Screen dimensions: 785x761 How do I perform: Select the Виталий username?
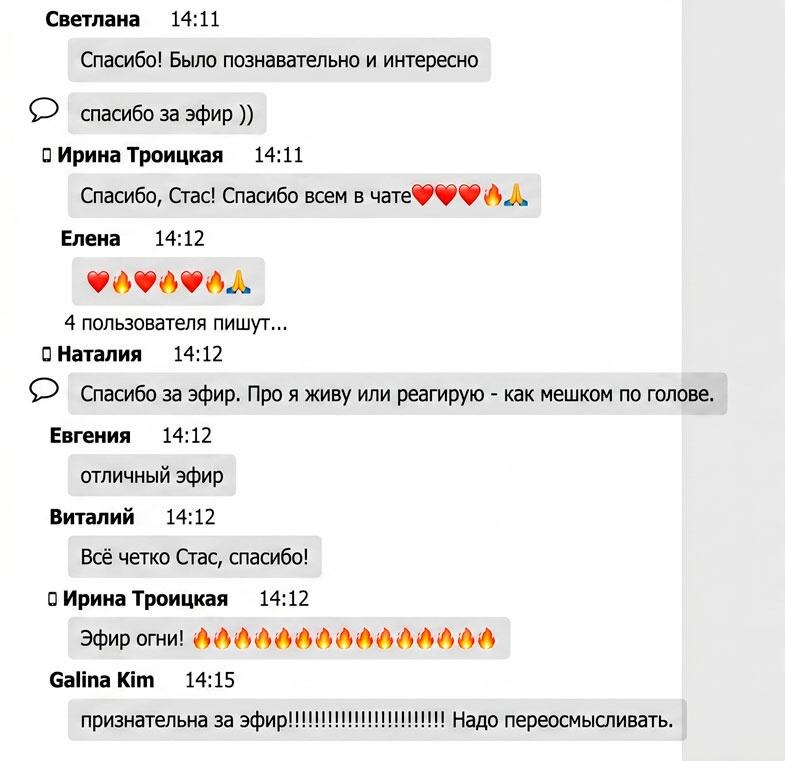pyautogui.click(x=92, y=517)
